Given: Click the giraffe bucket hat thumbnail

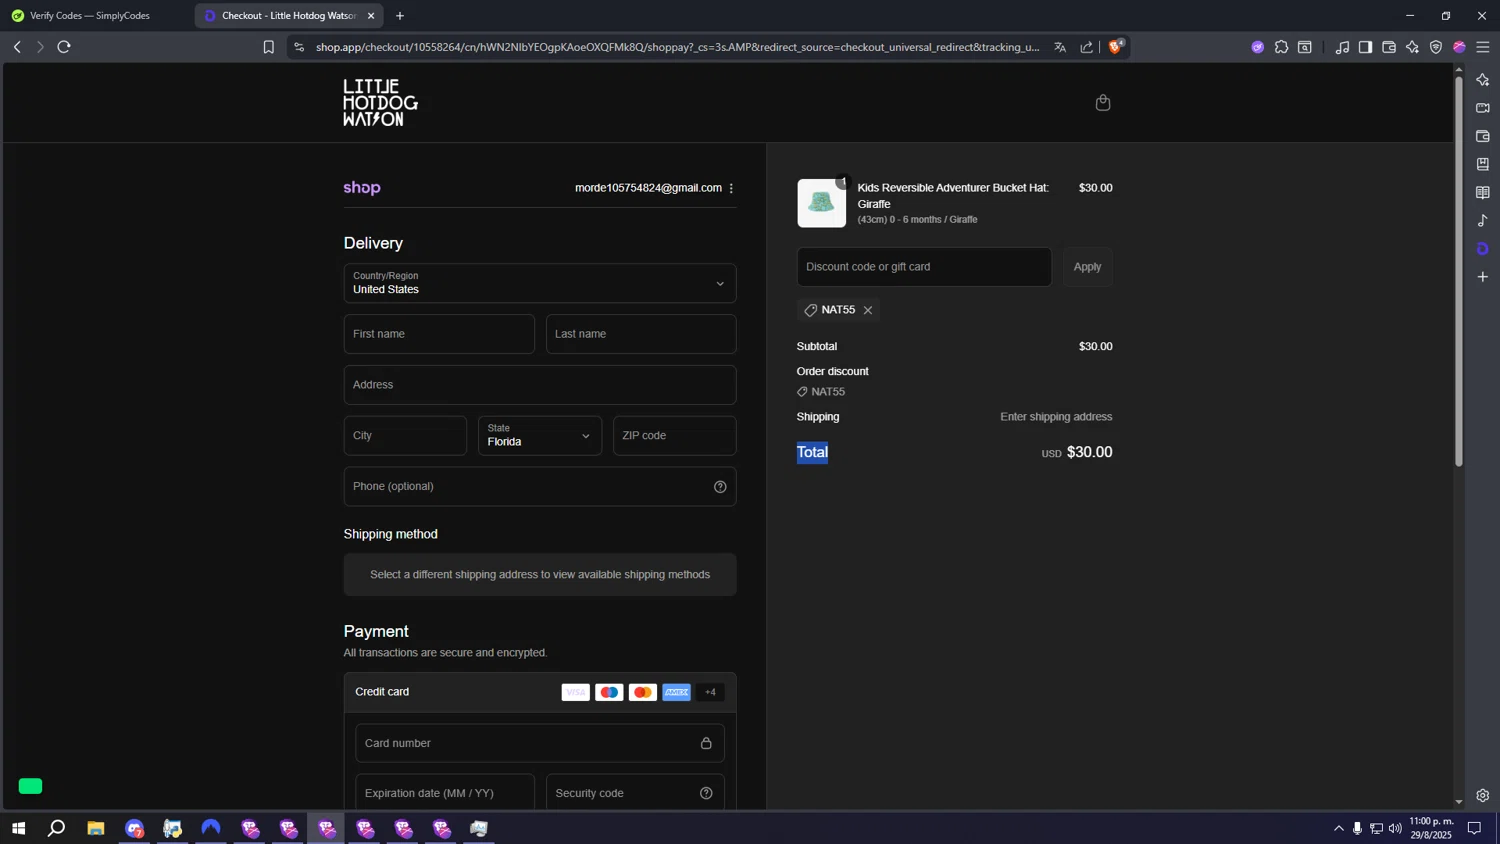Looking at the screenshot, I should coord(821,203).
